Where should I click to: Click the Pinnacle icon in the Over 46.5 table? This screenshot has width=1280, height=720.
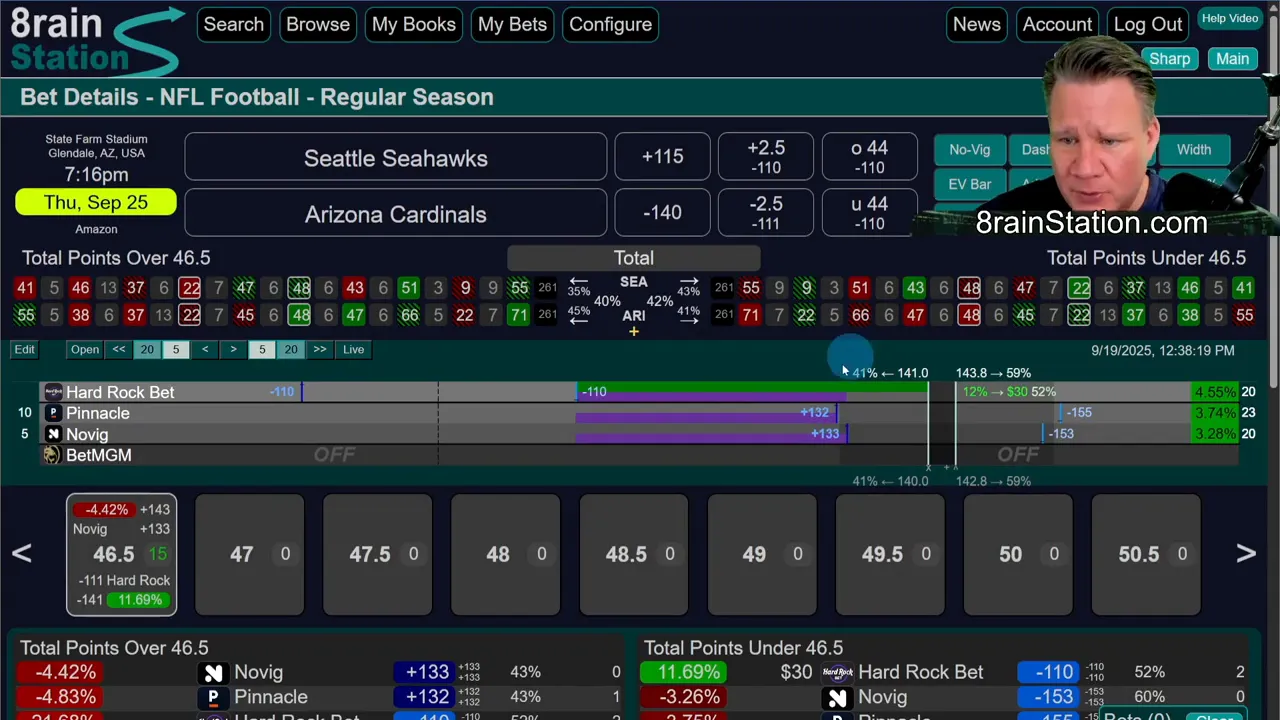tap(212, 697)
